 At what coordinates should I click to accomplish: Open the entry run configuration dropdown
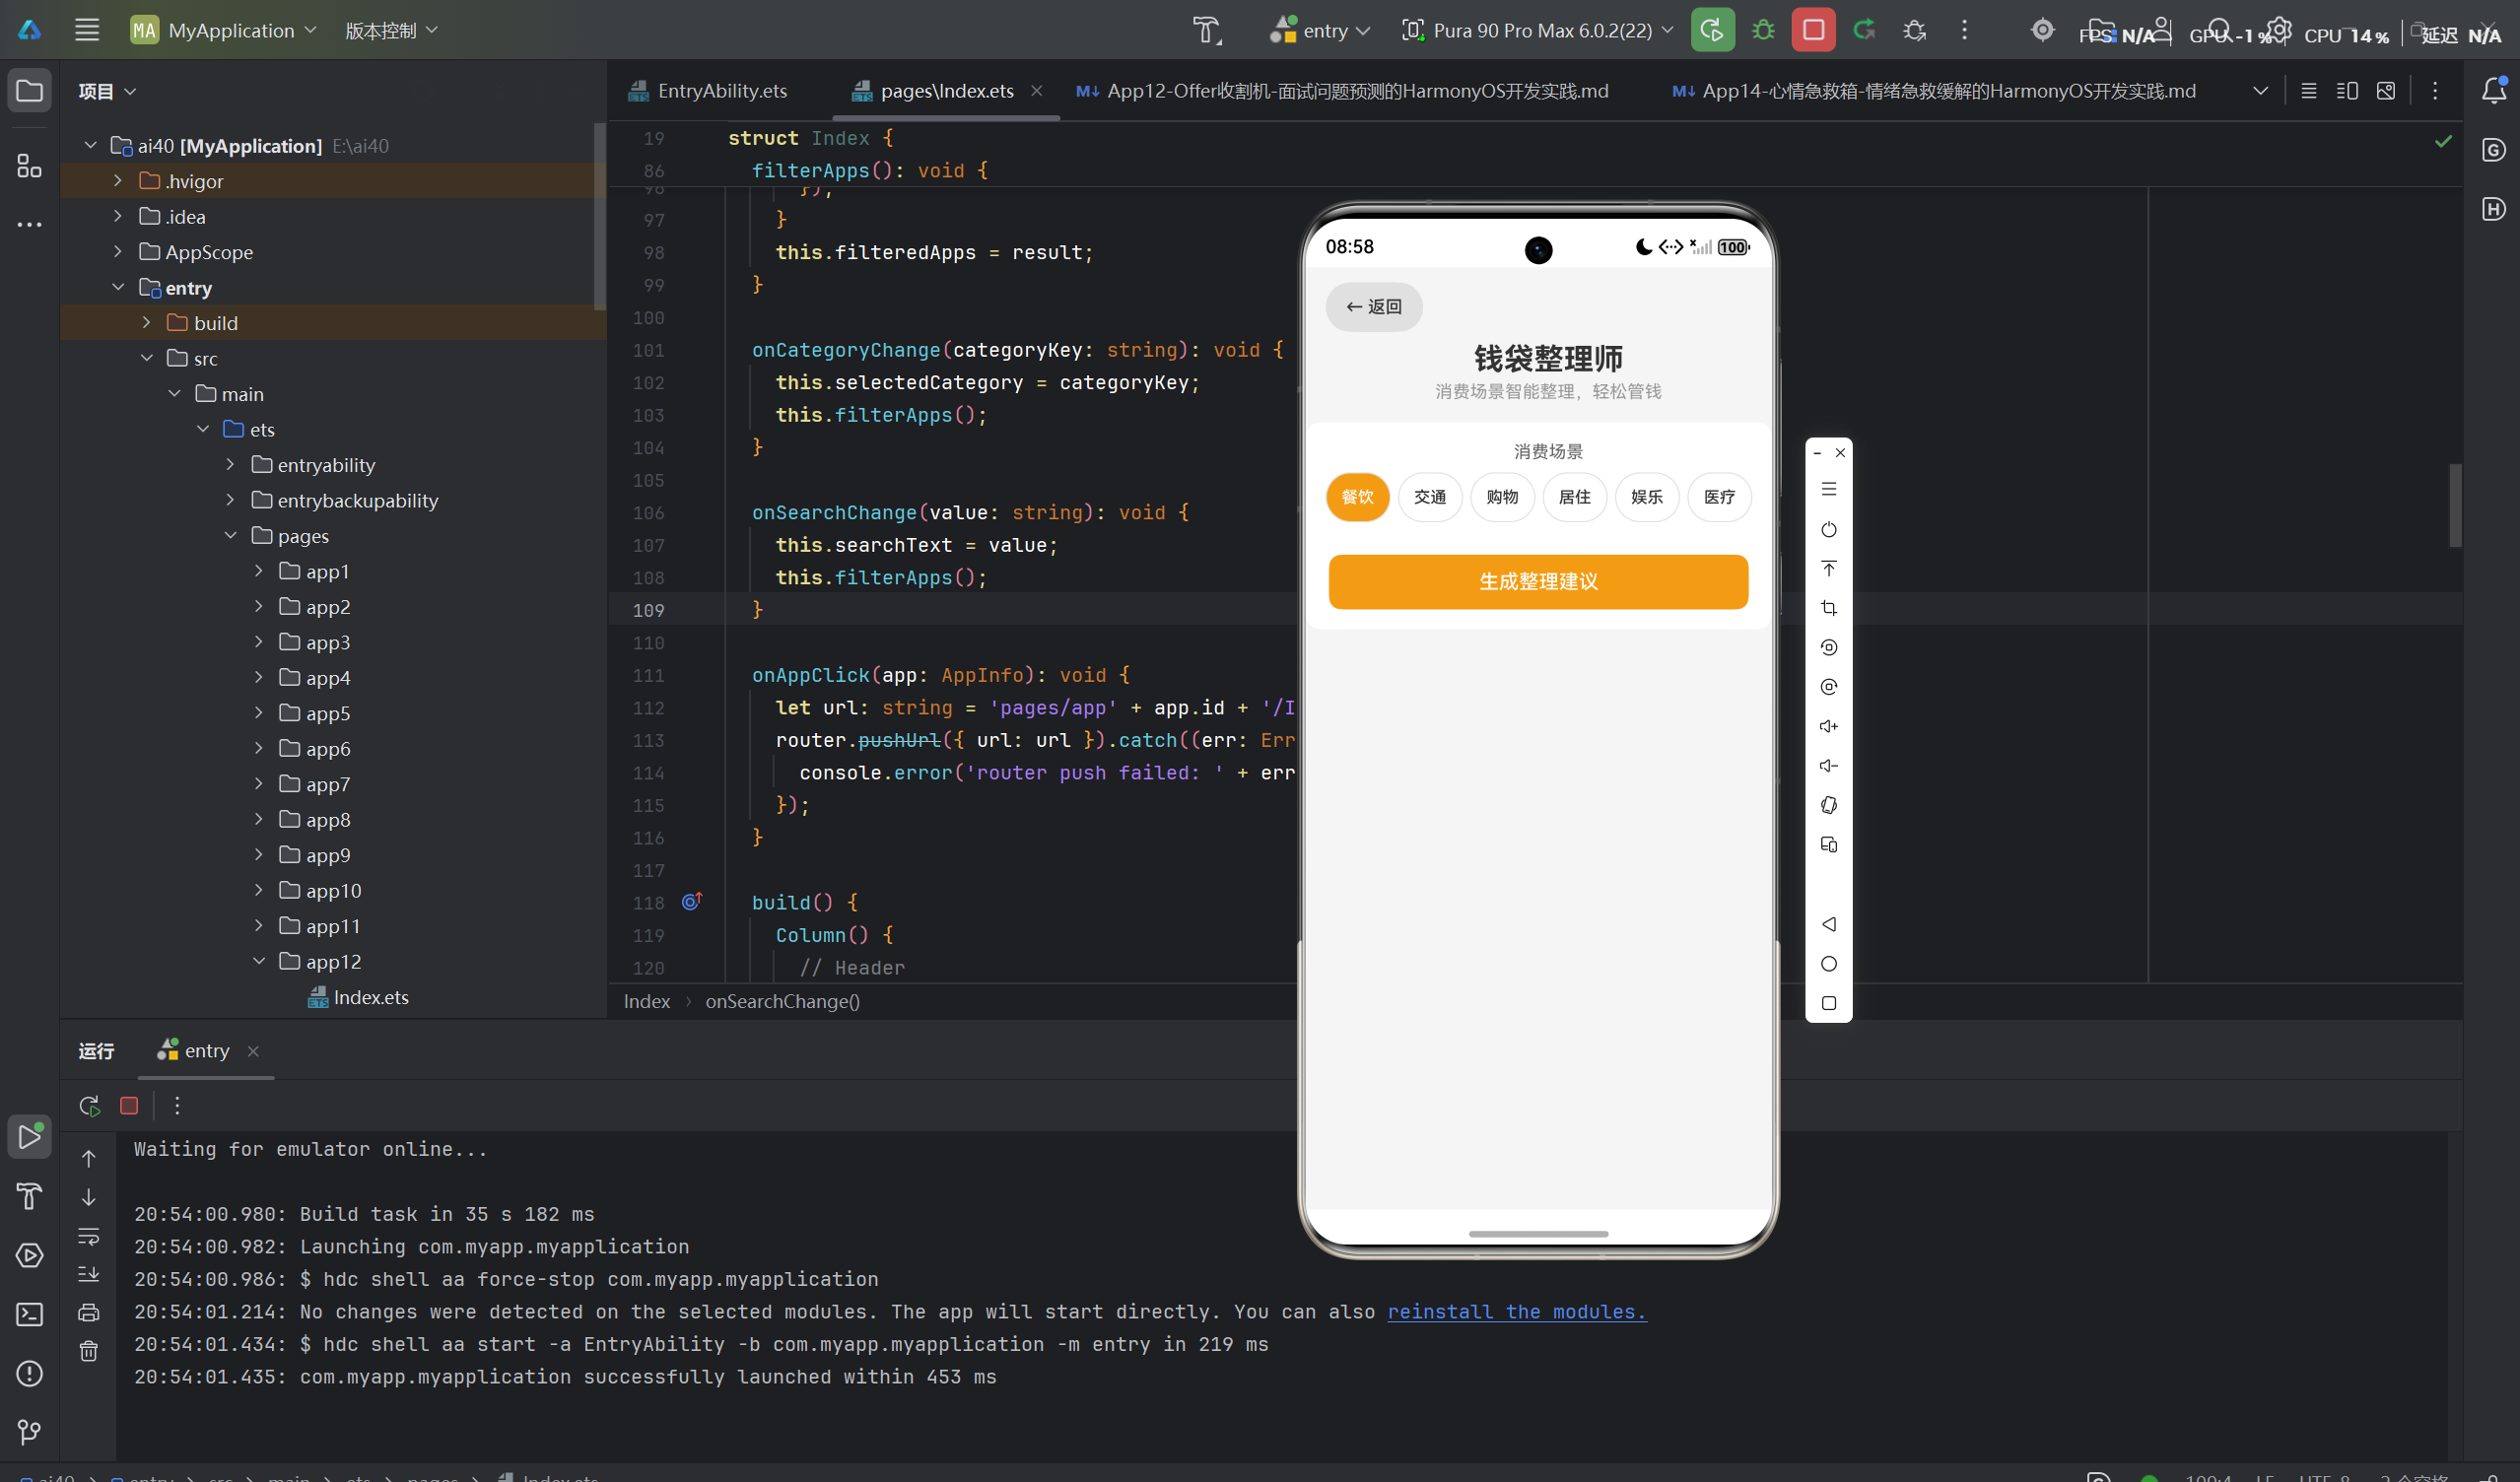(x=1319, y=30)
